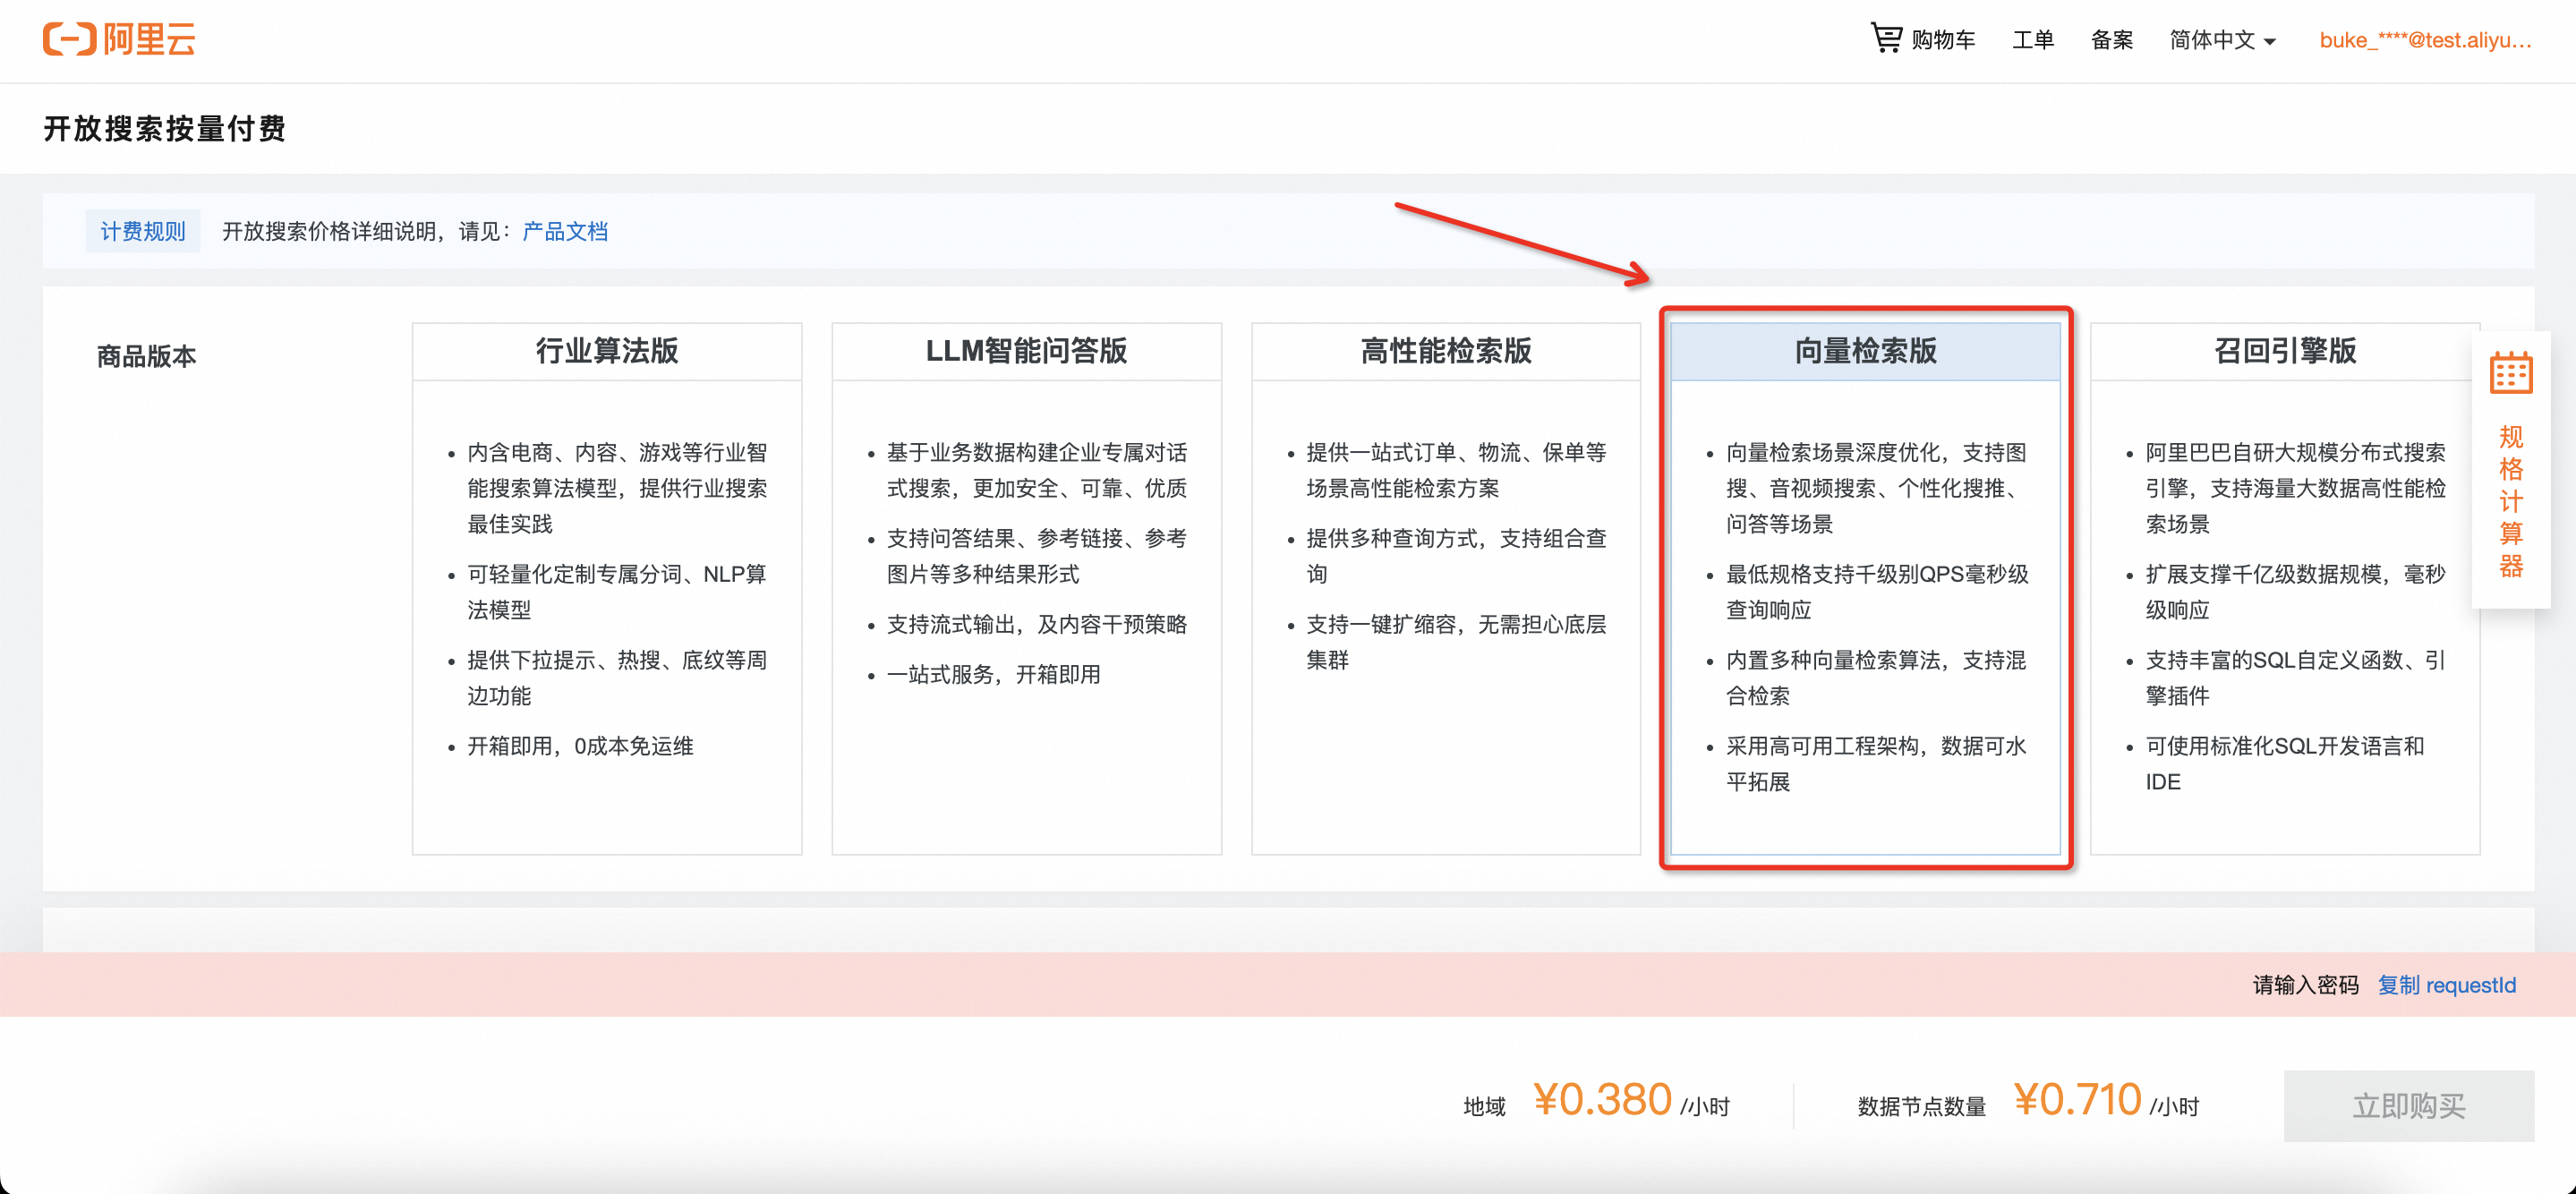This screenshot has width=2576, height=1194.
Task: Open the Alibaba Cloud logo homepage
Action: (119, 39)
